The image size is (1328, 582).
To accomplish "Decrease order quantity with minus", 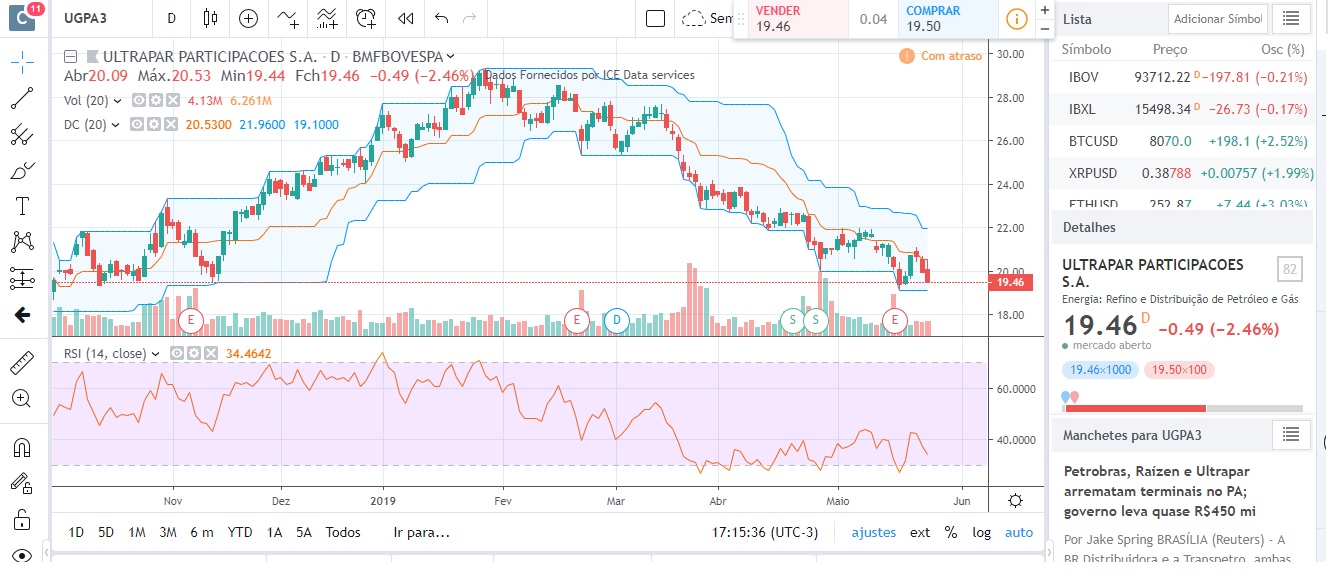I will (1045, 28).
